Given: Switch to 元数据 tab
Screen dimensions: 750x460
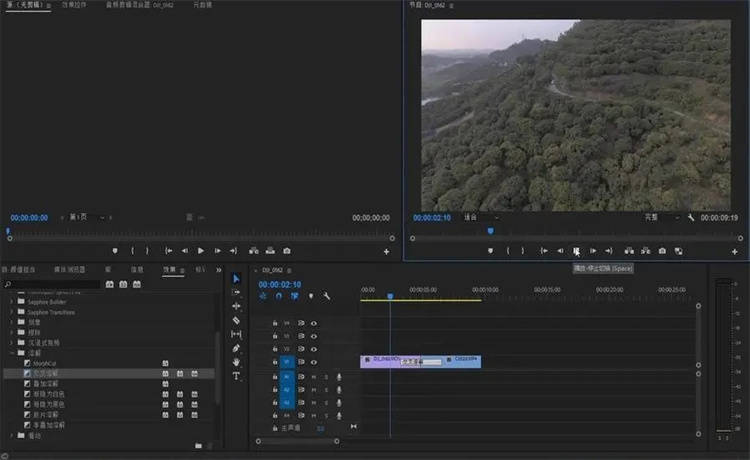Looking at the screenshot, I should tap(202, 5).
